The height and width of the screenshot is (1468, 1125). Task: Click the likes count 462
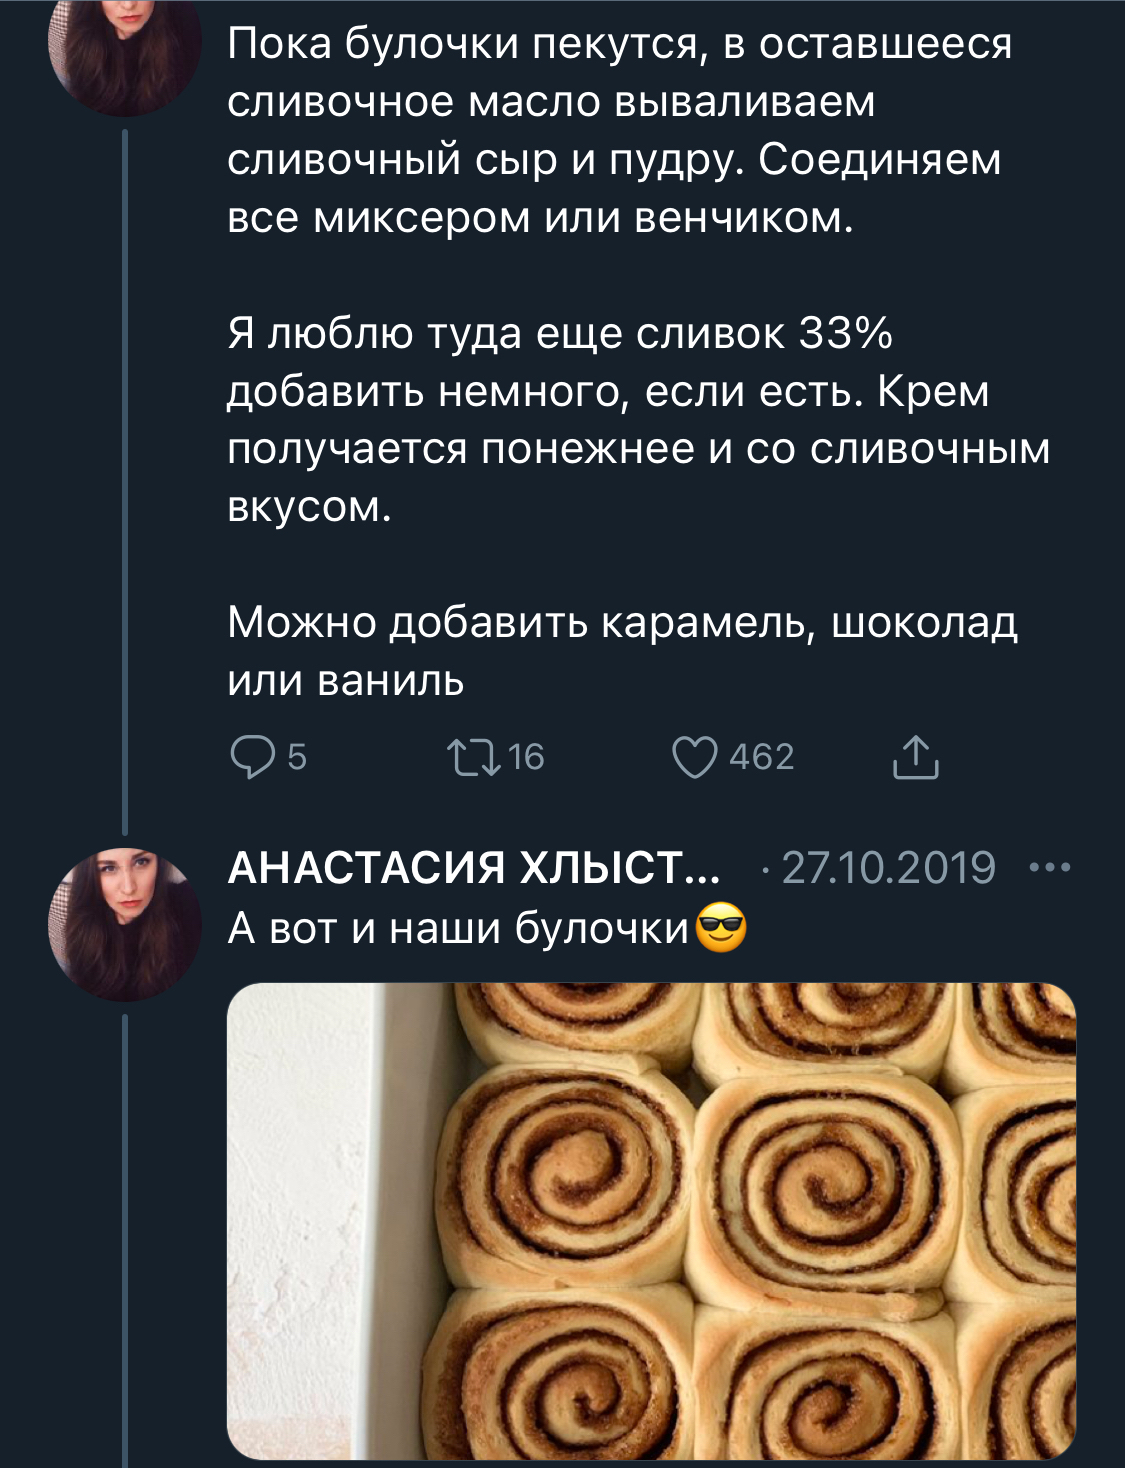(x=761, y=757)
